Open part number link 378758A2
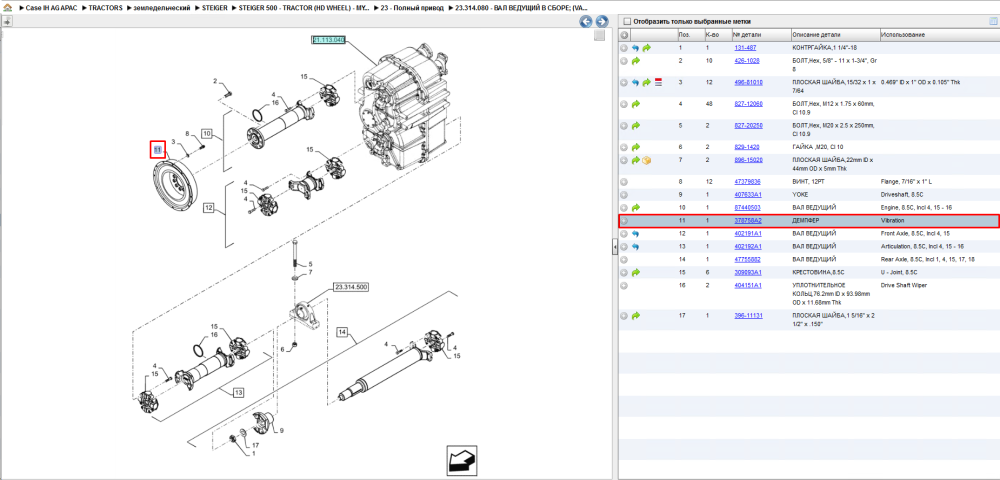This screenshot has width=1000, height=480. pos(748,221)
